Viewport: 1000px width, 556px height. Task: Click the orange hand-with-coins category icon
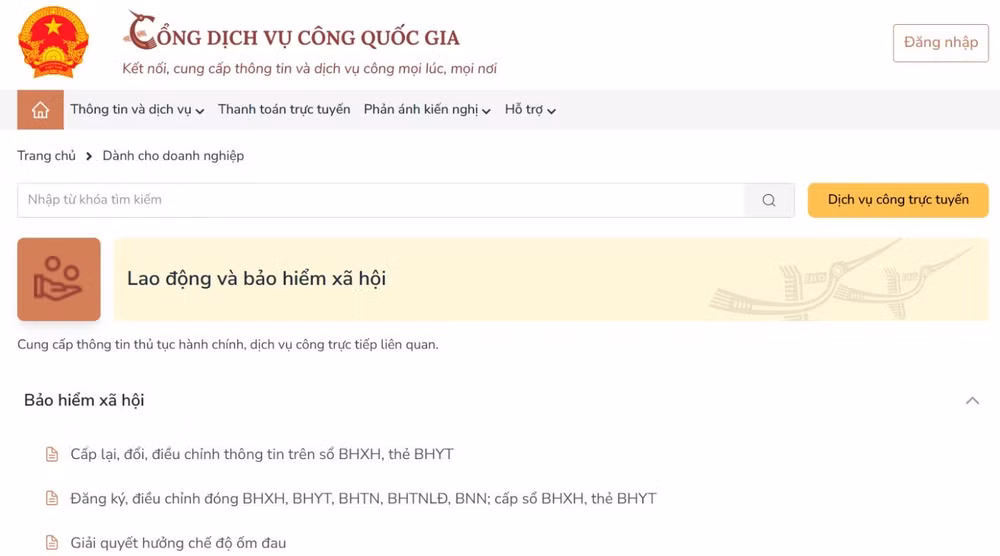click(x=59, y=279)
